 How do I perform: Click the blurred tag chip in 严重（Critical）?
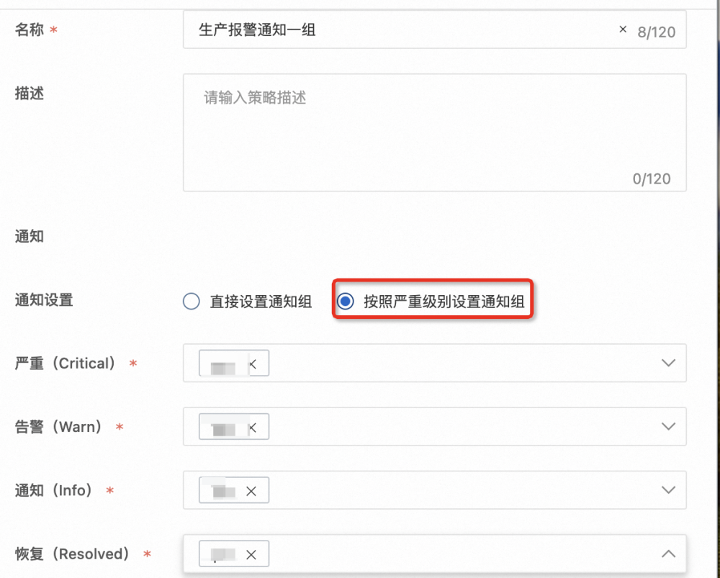click(x=224, y=365)
